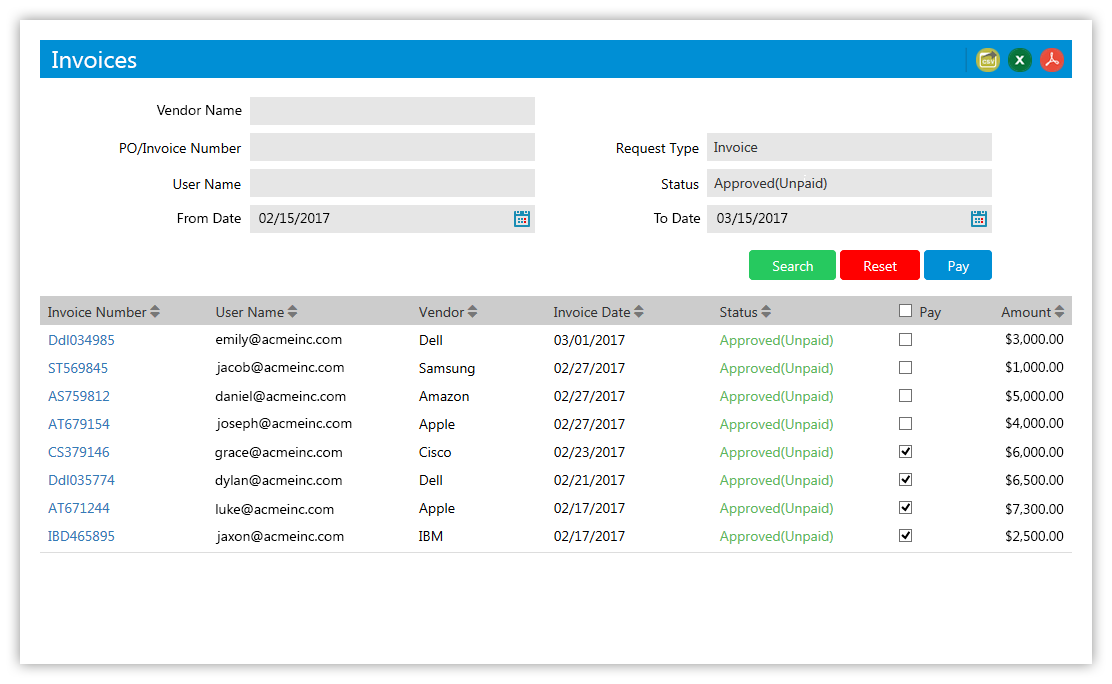Select email dylan@acmeinc.com cell
Image resolution: width=1112 pixels, height=684 pixels.
279,480
